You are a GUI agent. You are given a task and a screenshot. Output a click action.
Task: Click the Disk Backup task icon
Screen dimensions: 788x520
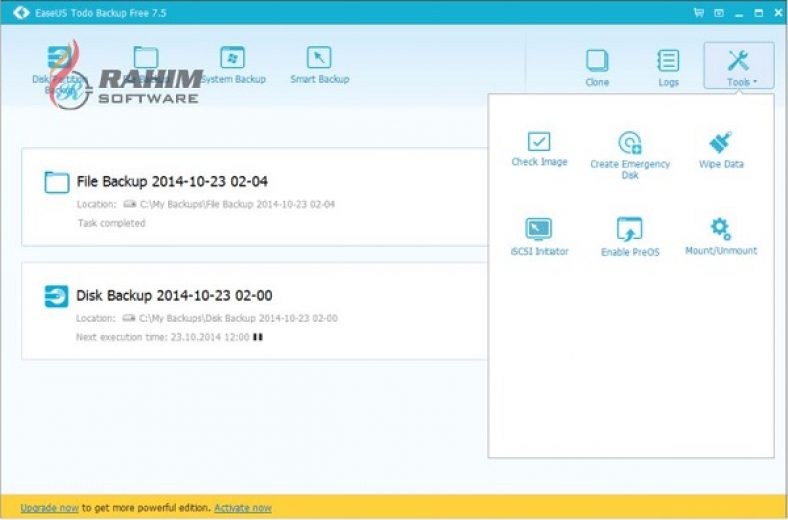[x=56, y=296]
